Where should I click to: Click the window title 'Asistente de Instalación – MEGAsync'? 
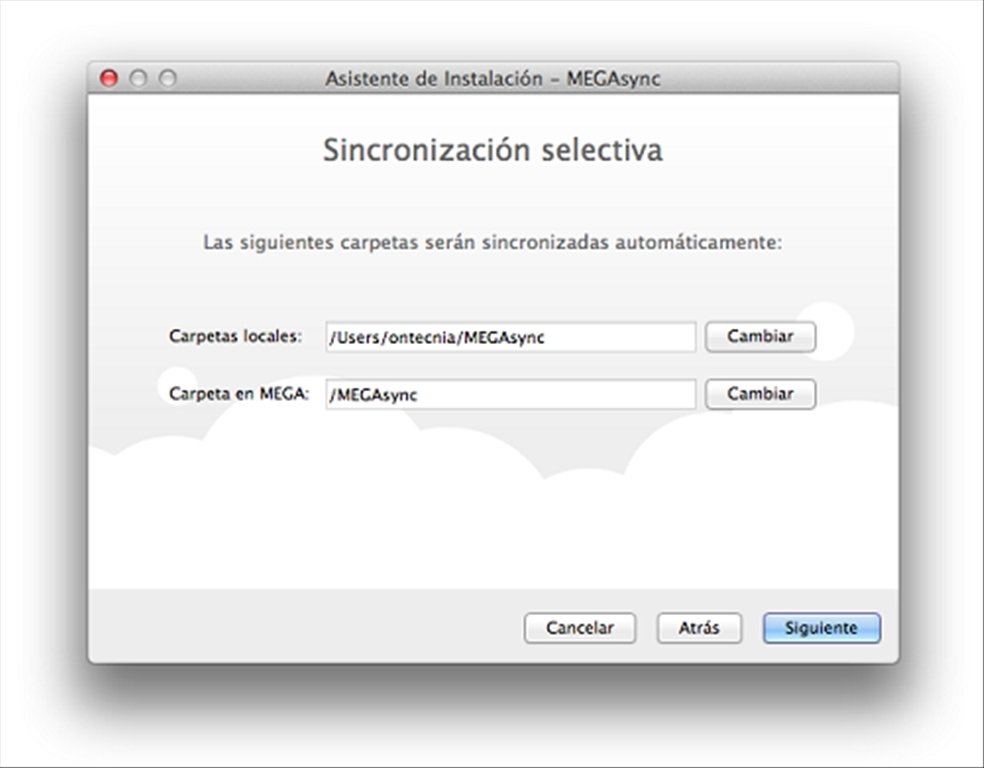click(x=493, y=78)
